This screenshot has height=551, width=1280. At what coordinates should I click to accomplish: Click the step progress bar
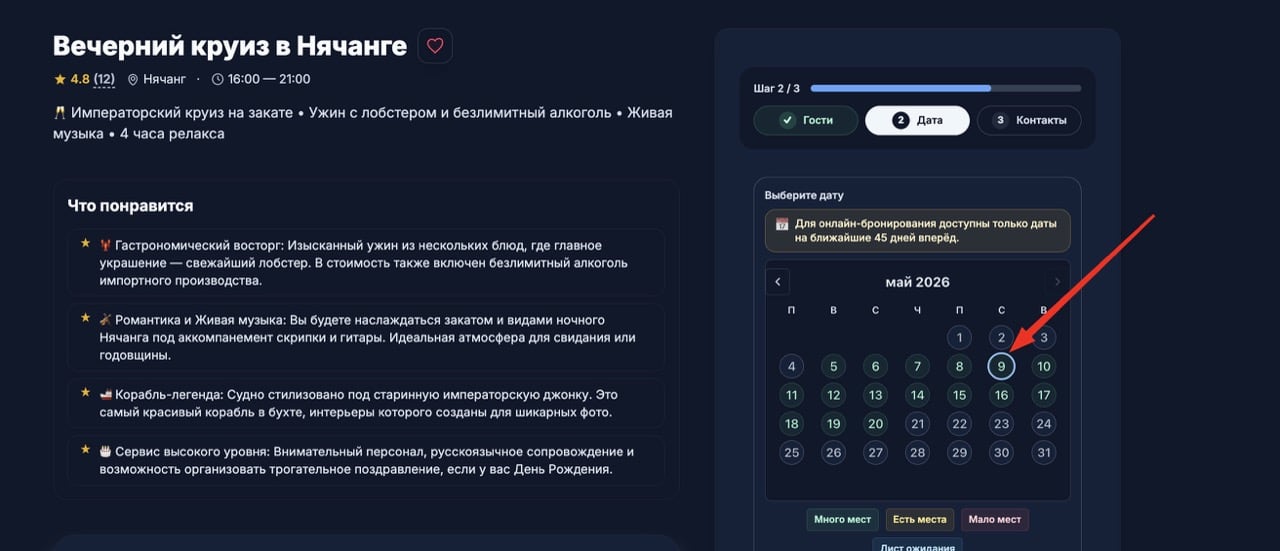tap(946, 88)
